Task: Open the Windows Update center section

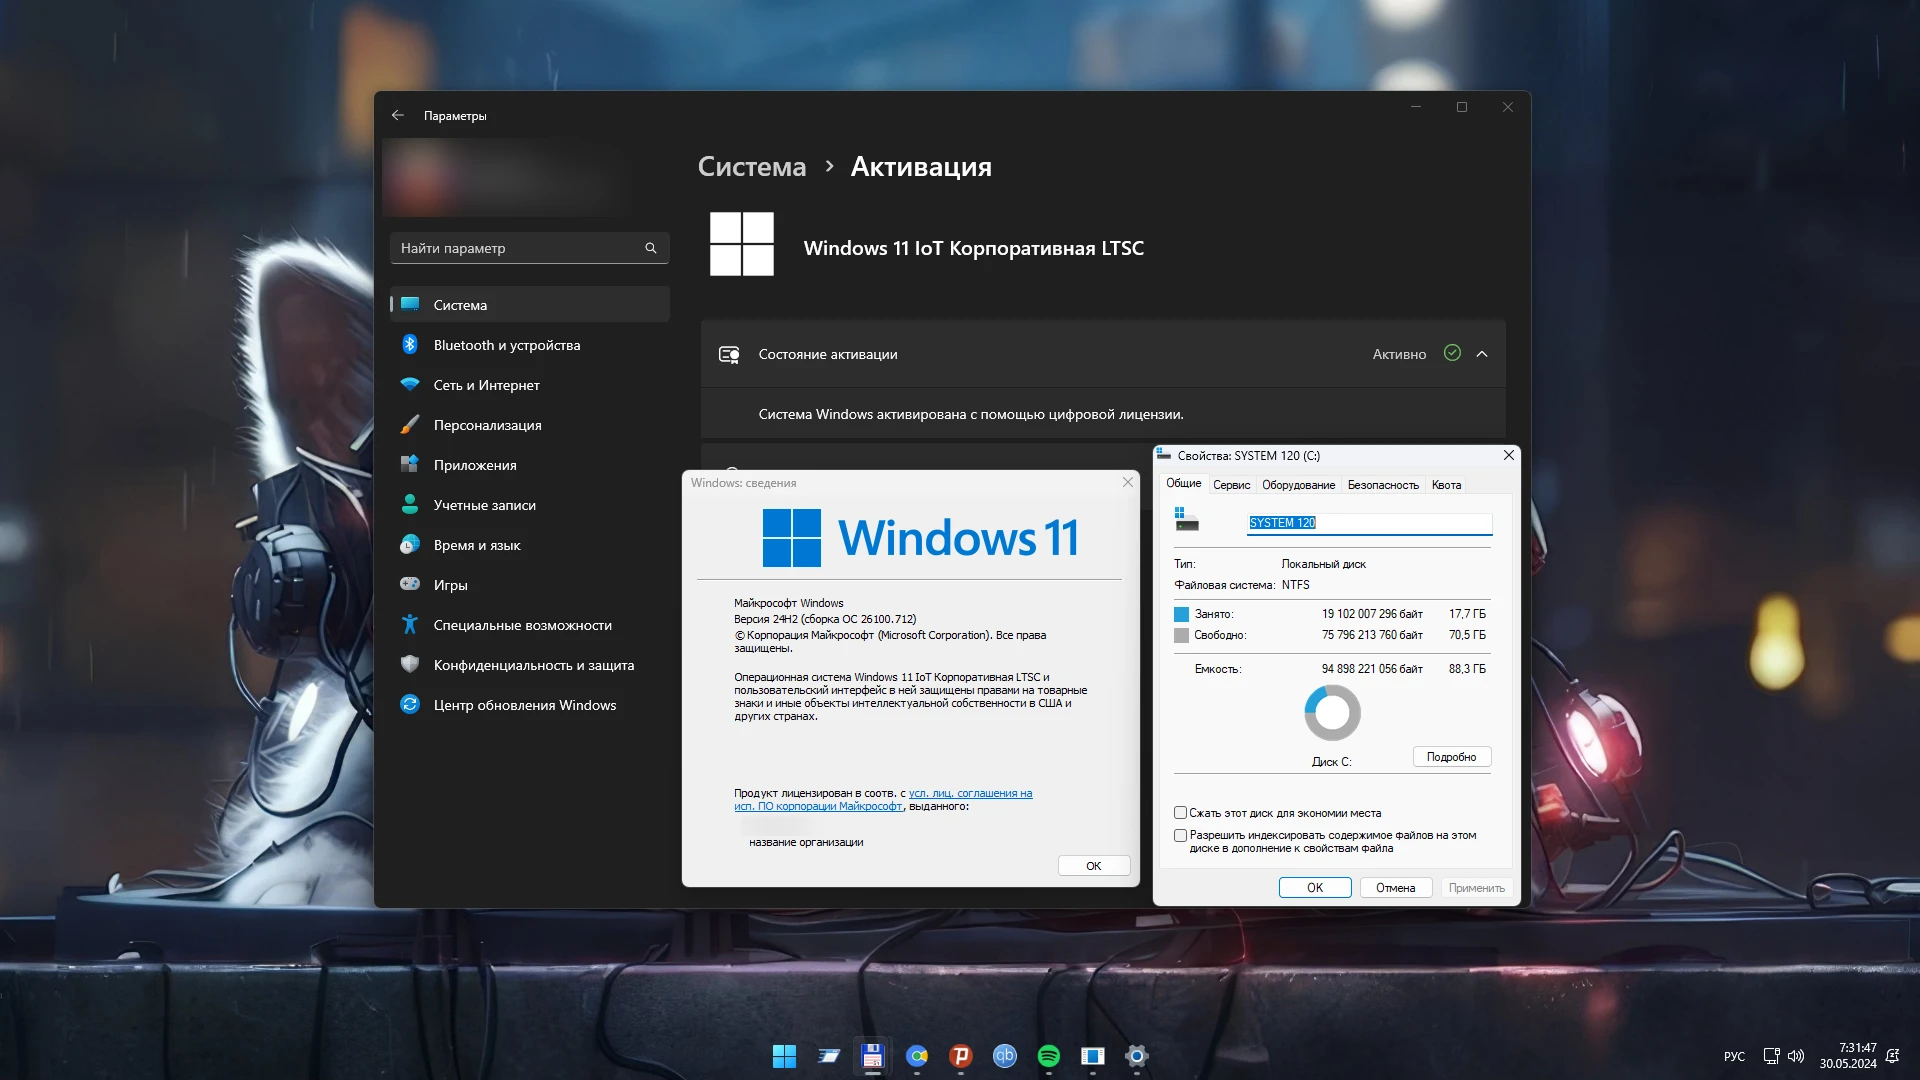Action: [x=524, y=705]
